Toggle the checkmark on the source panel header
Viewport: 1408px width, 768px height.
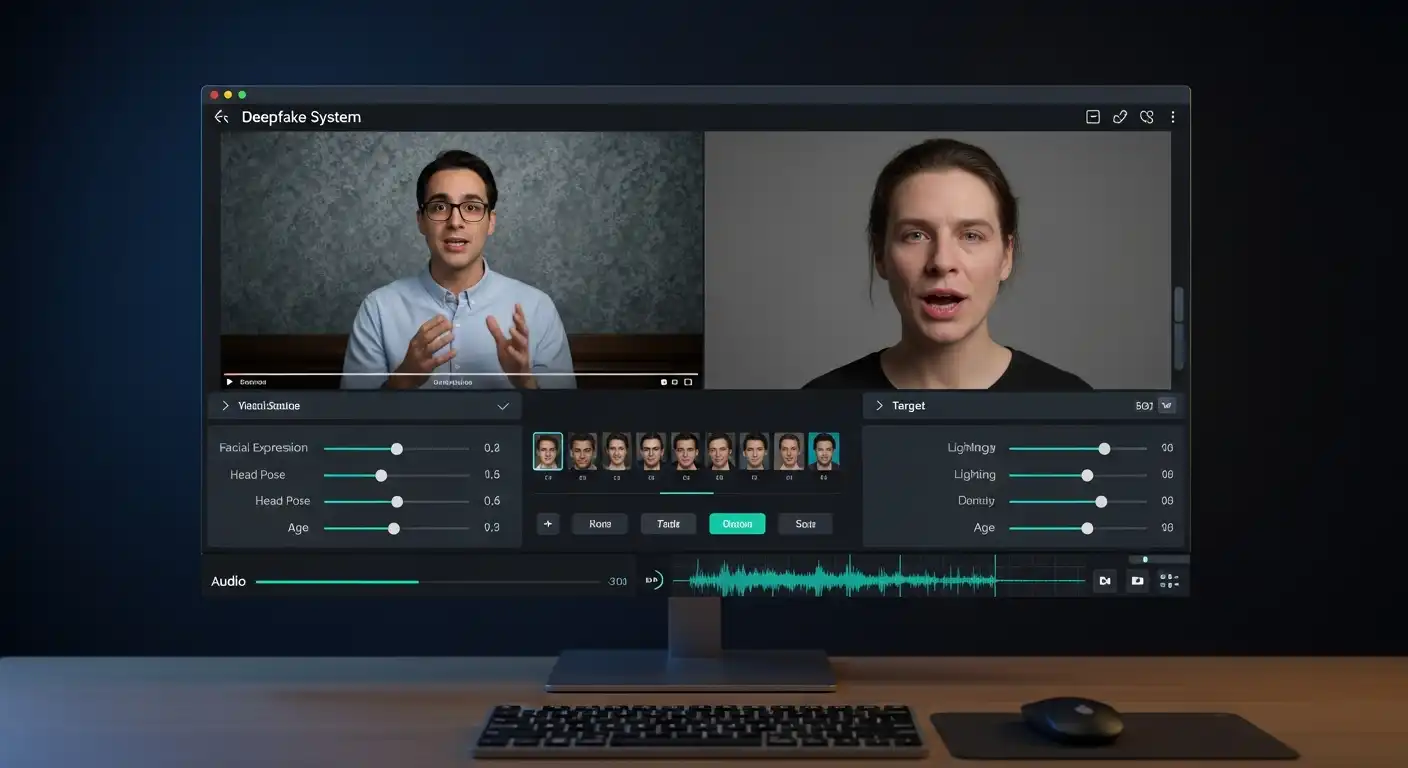(x=503, y=406)
